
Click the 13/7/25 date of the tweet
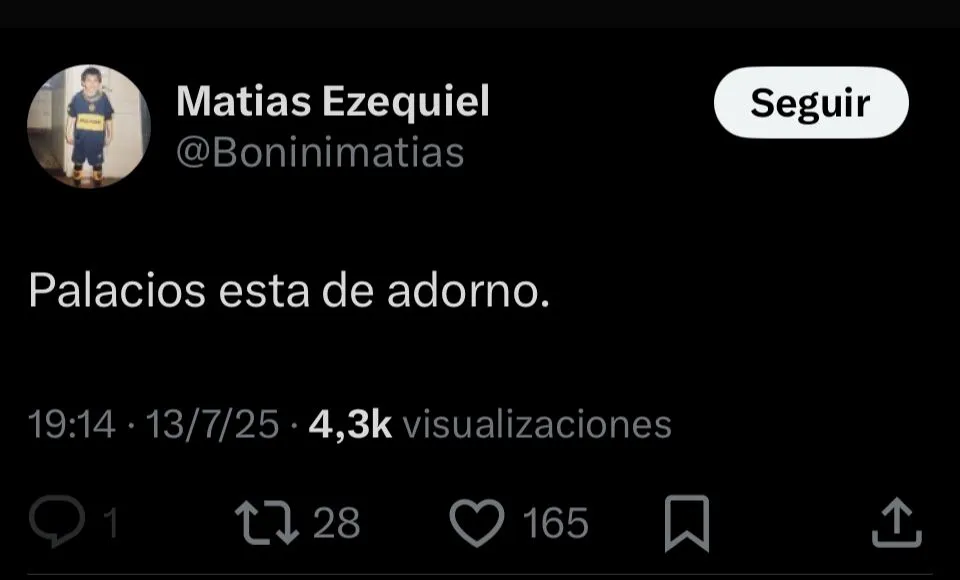pyautogui.click(x=212, y=424)
